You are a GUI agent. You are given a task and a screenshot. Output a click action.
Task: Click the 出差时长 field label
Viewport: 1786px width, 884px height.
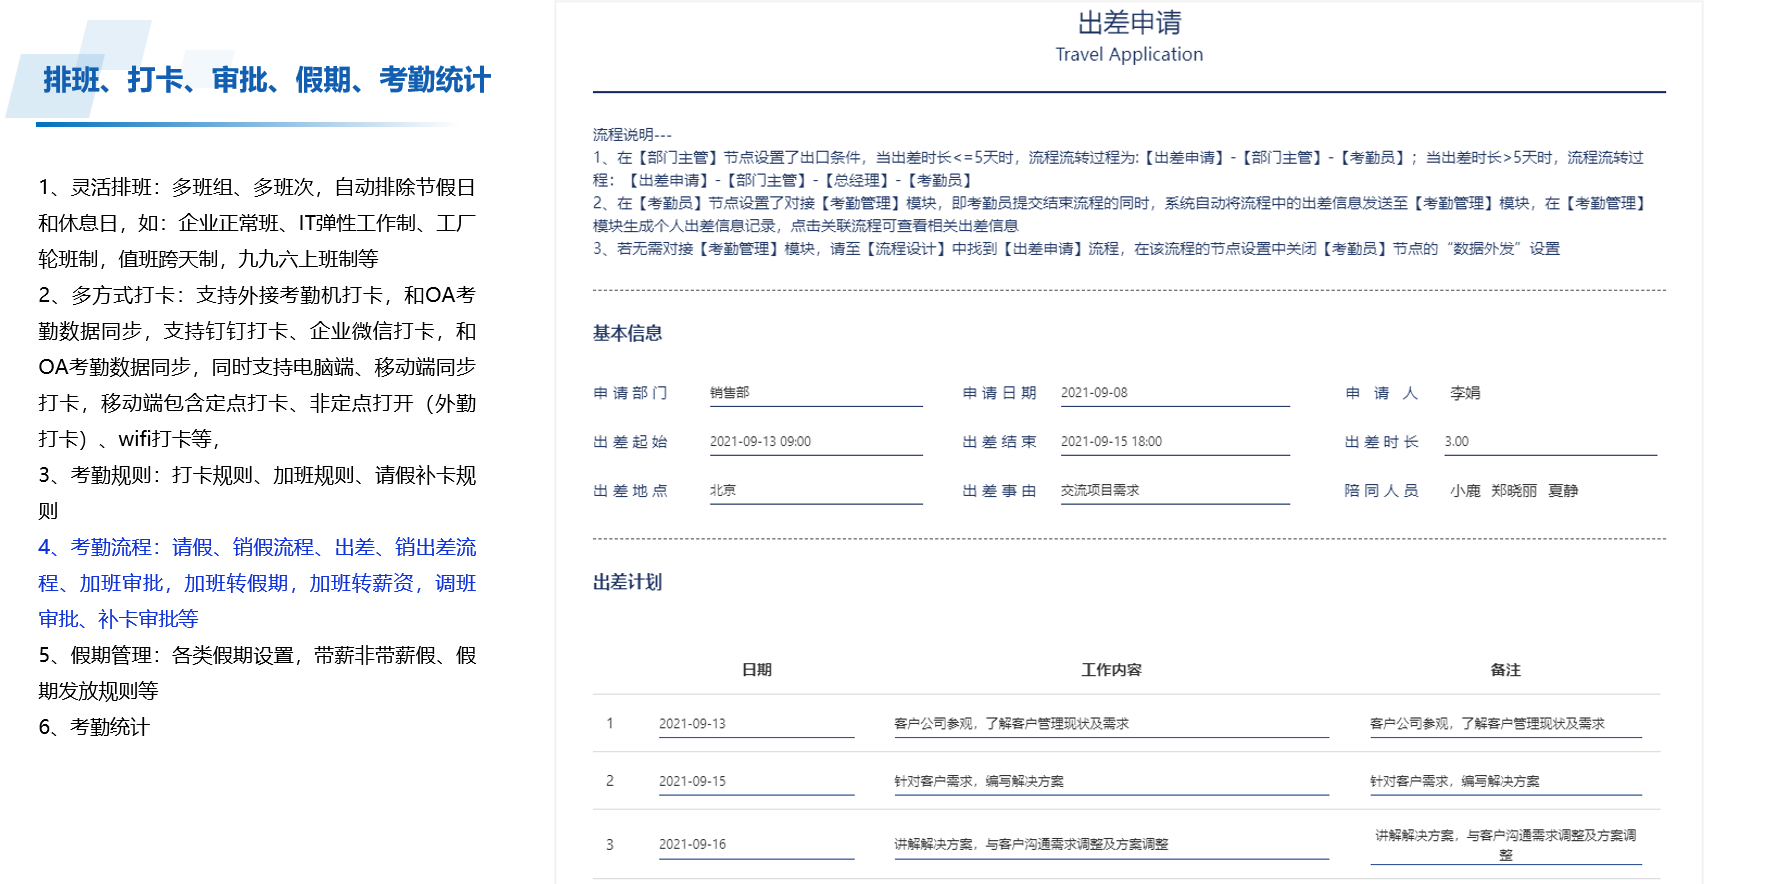click(1381, 442)
